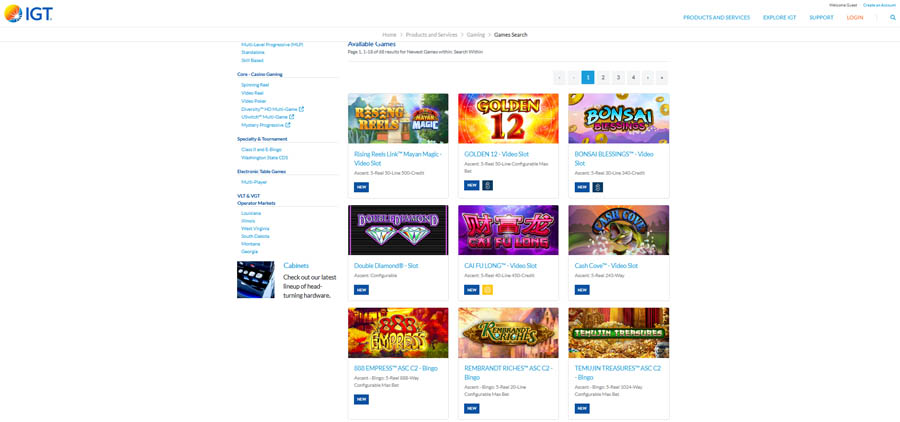Click the NEW badge under 888 EMPRESS
The image size is (900, 422).
pyautogui.click(x=361, y=400)
